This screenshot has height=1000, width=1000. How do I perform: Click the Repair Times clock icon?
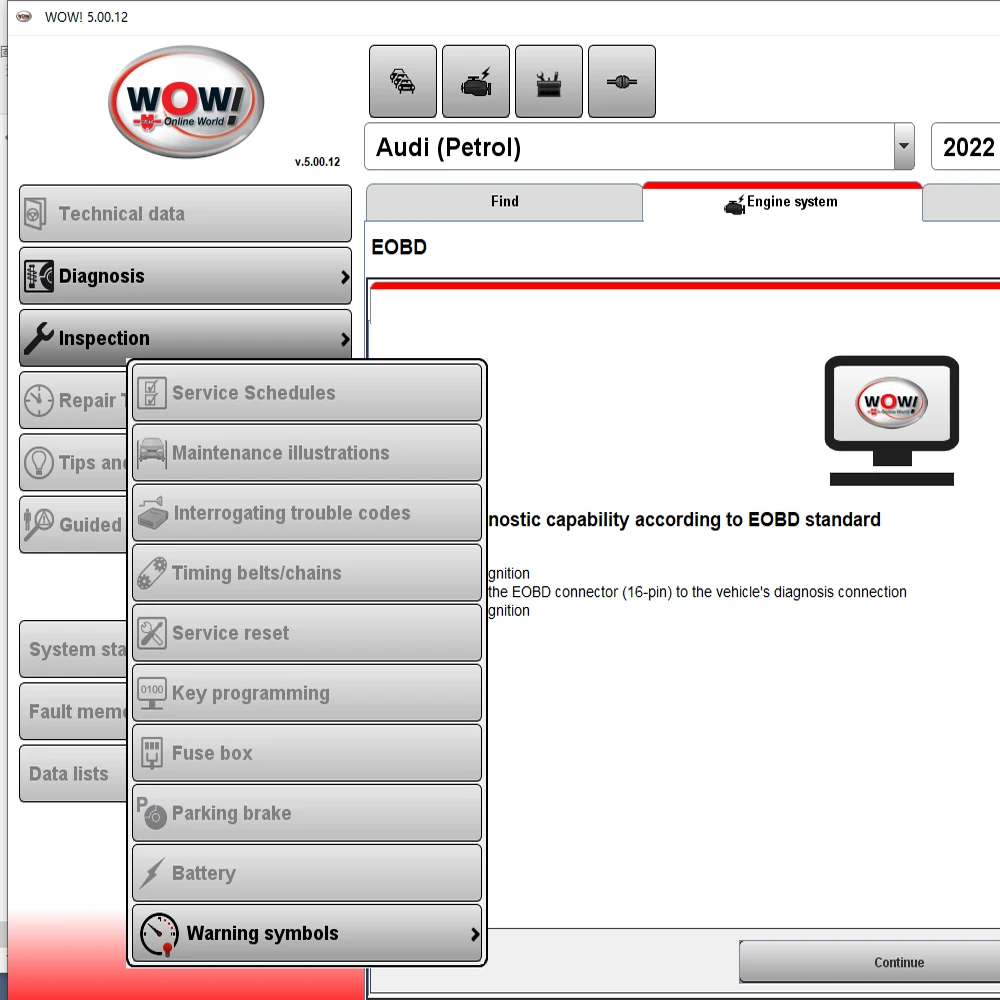(39, 401)
